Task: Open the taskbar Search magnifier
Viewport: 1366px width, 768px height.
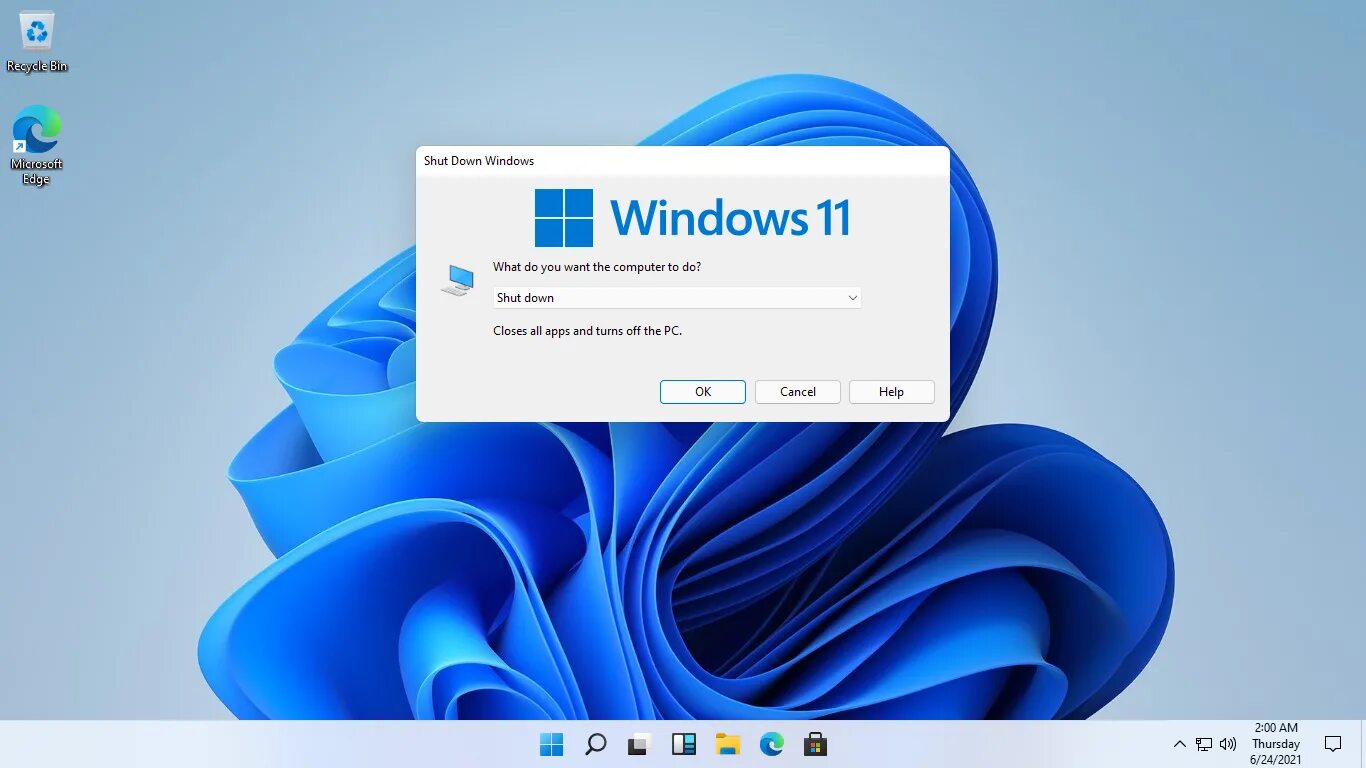Action: click(x=596, y=744)
